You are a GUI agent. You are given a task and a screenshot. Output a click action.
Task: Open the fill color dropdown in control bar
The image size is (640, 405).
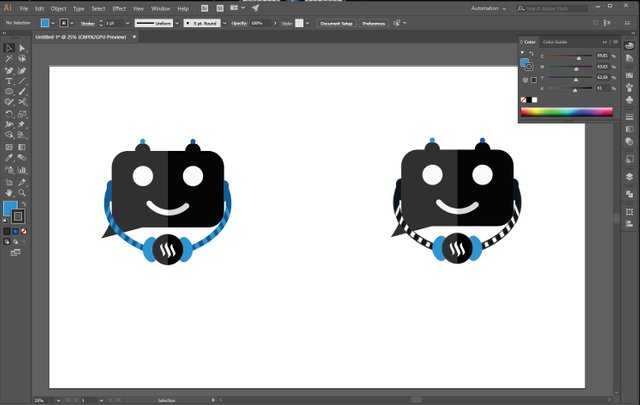click(x=53, y=23)
